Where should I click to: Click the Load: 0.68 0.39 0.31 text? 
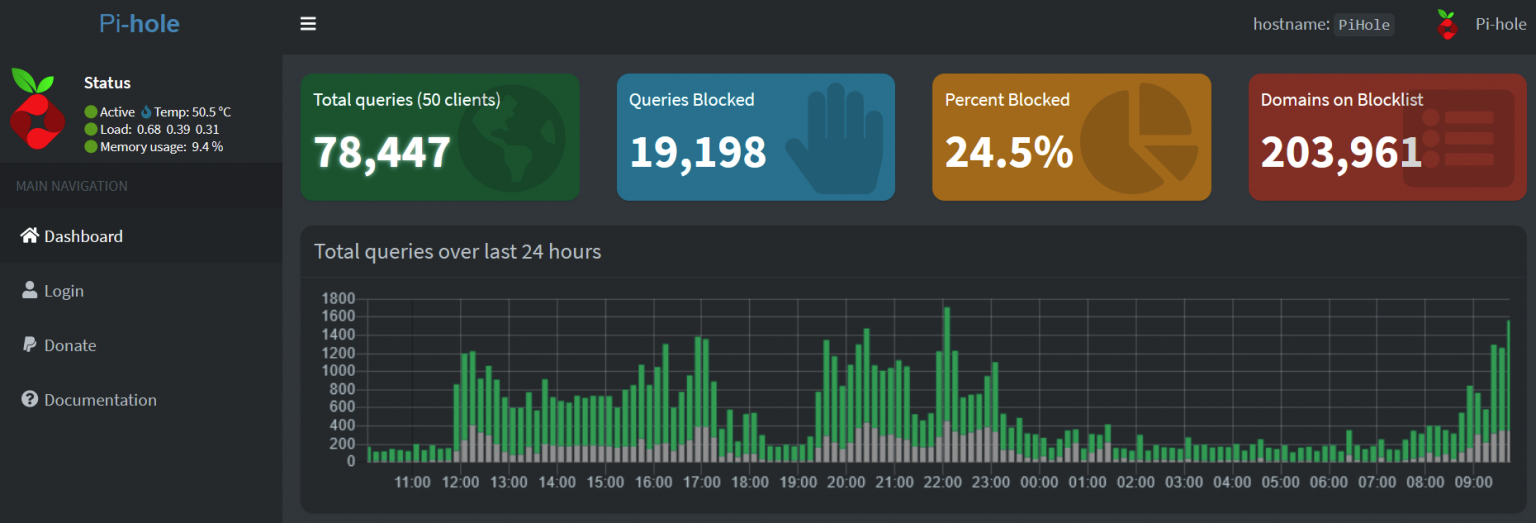[160, 129]
